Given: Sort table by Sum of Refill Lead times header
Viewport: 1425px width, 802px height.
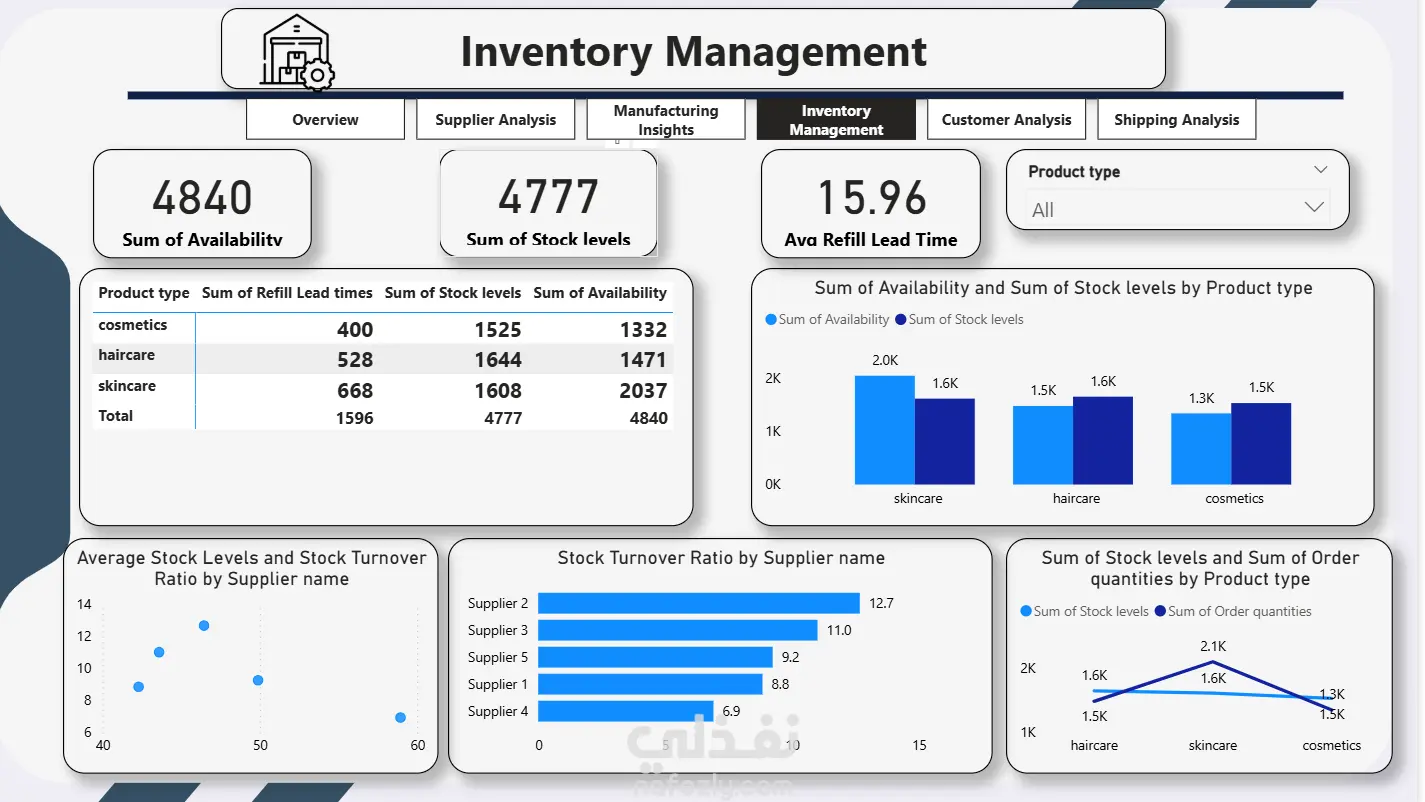Looking at the screenshot, I should (x=287, y=293).
